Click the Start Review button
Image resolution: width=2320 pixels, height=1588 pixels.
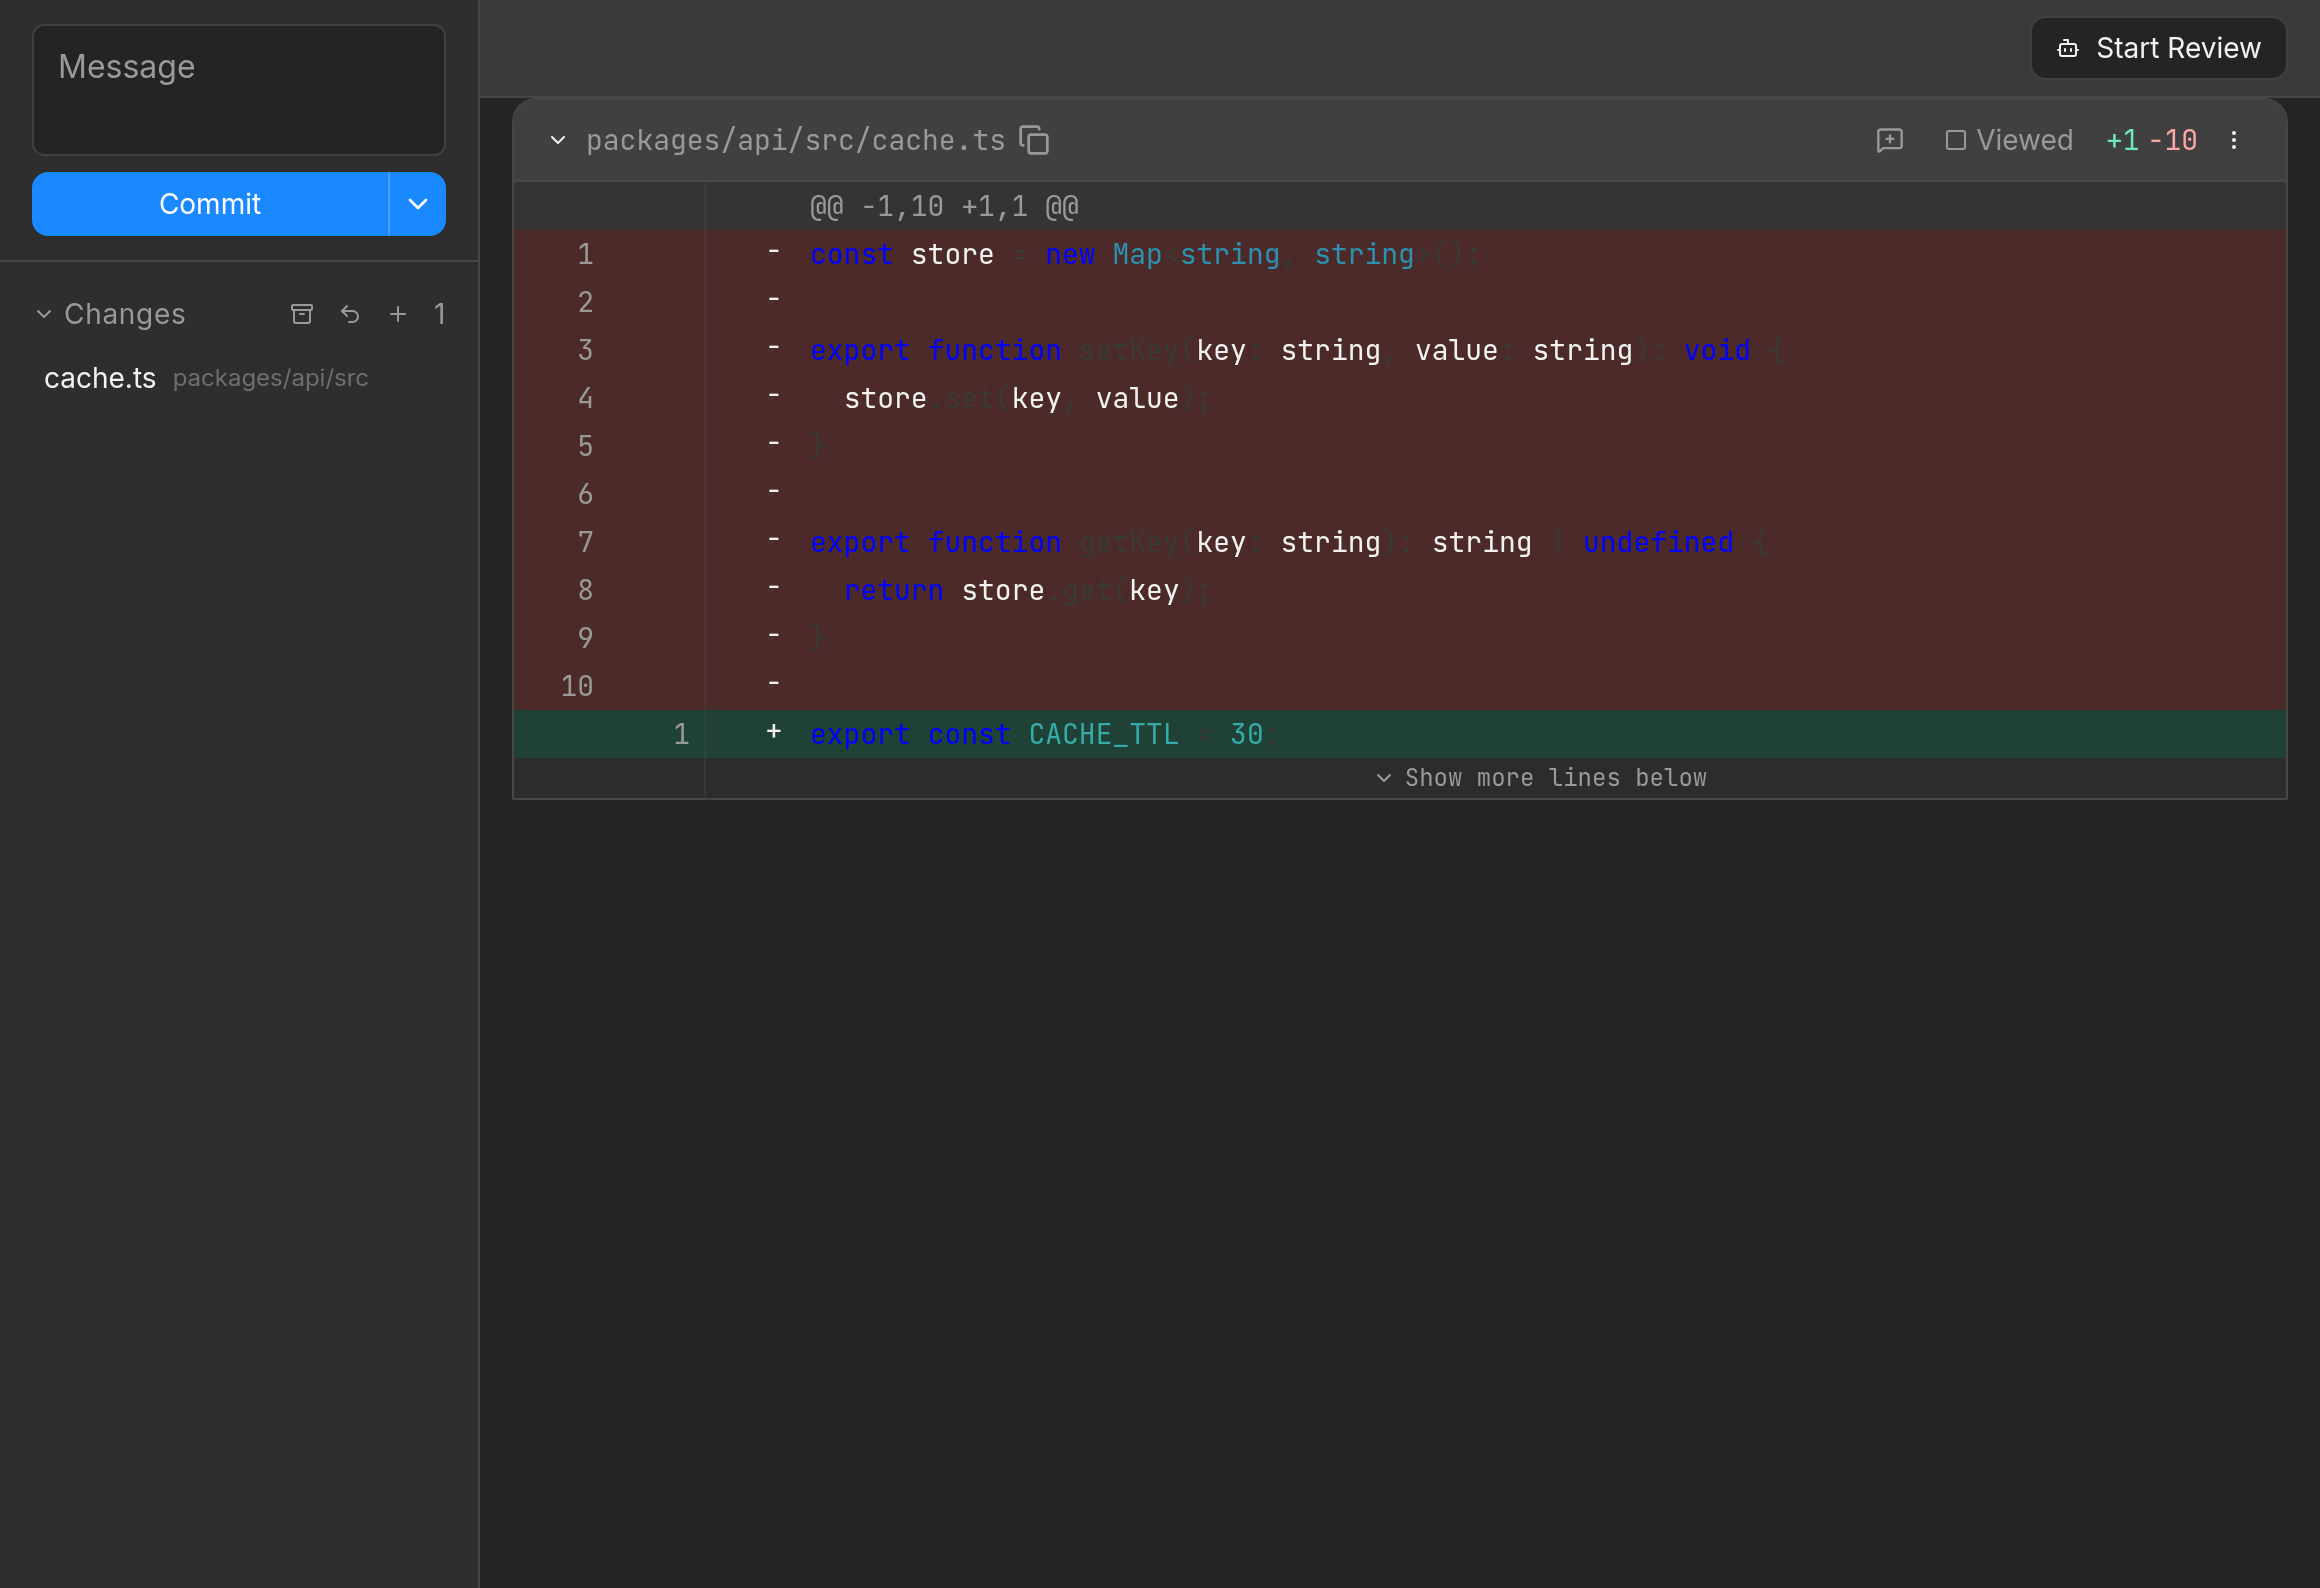2158,48
